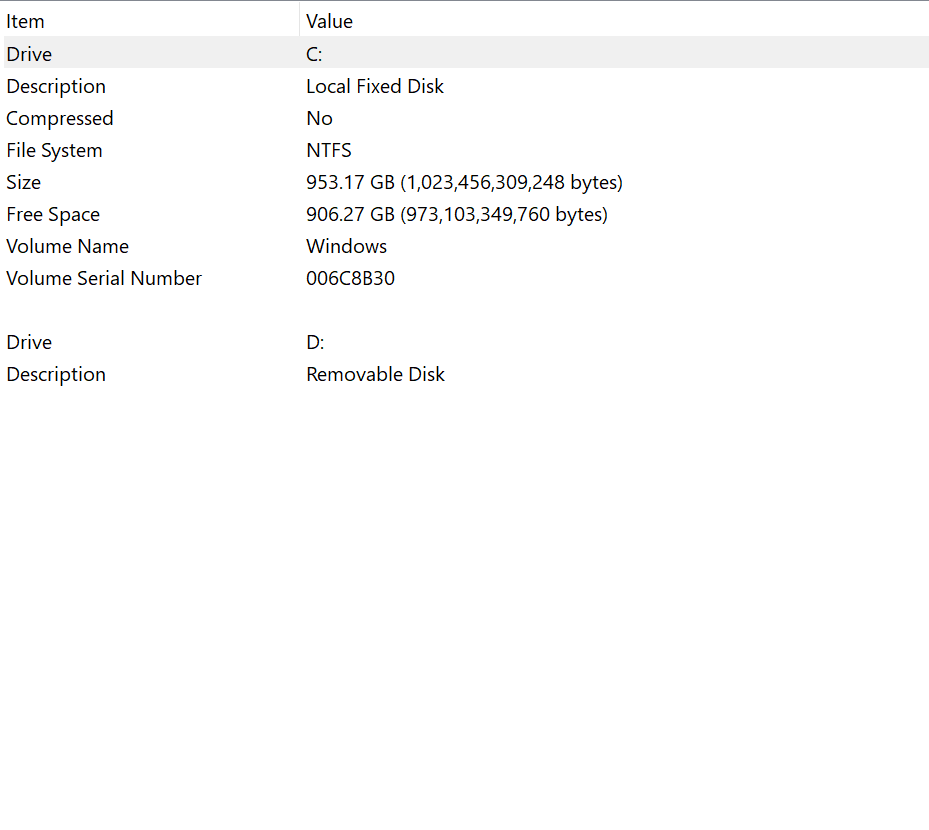Select the Compressed value No
The width and height of the screenshot is (929, 830).
point(319,118)
